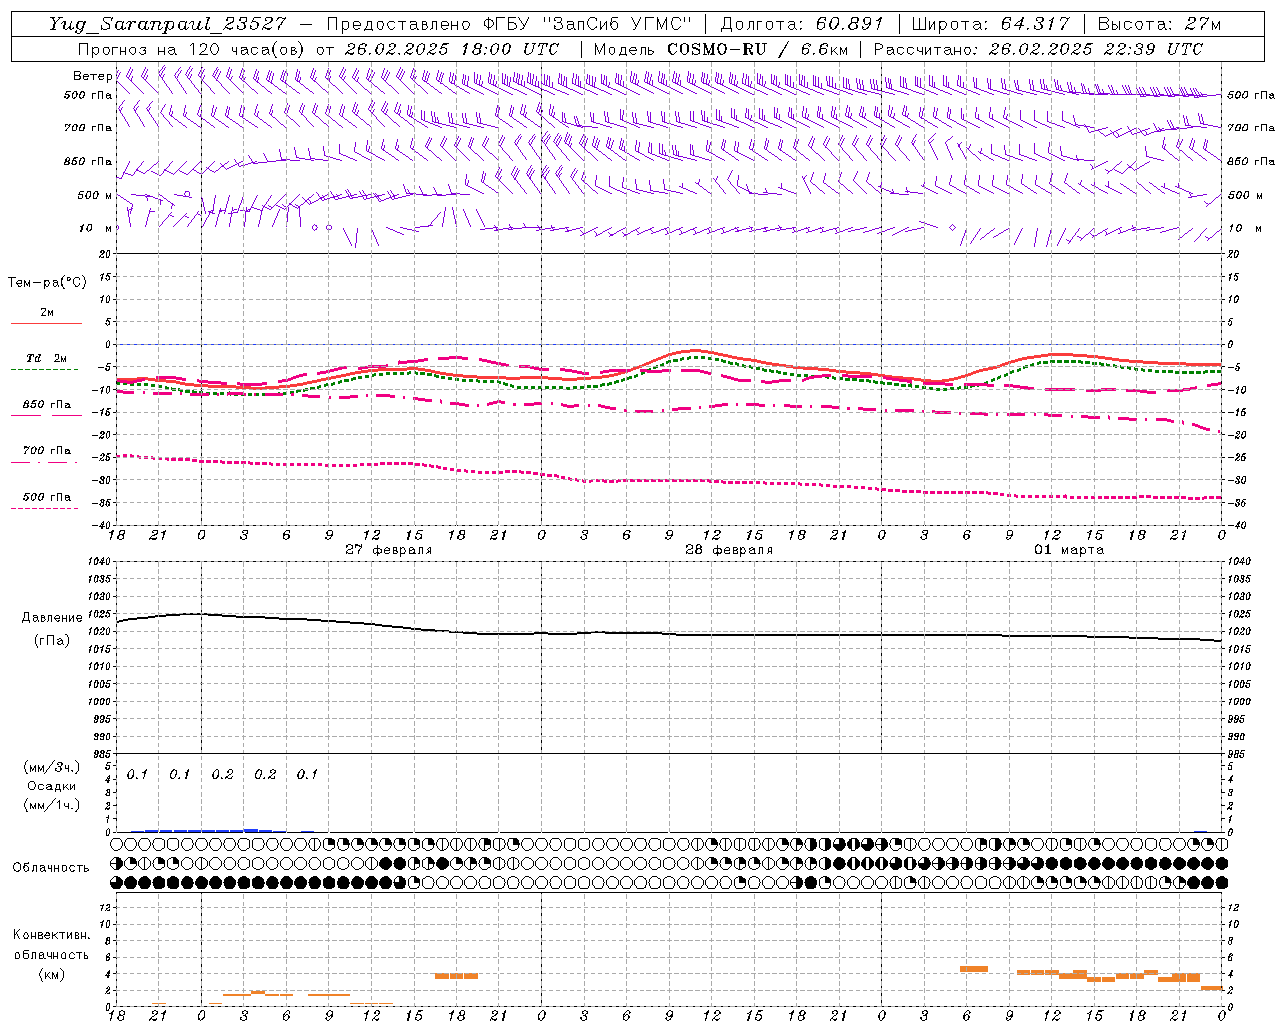Click the line sample under the 2м legend

click(46, 324)
